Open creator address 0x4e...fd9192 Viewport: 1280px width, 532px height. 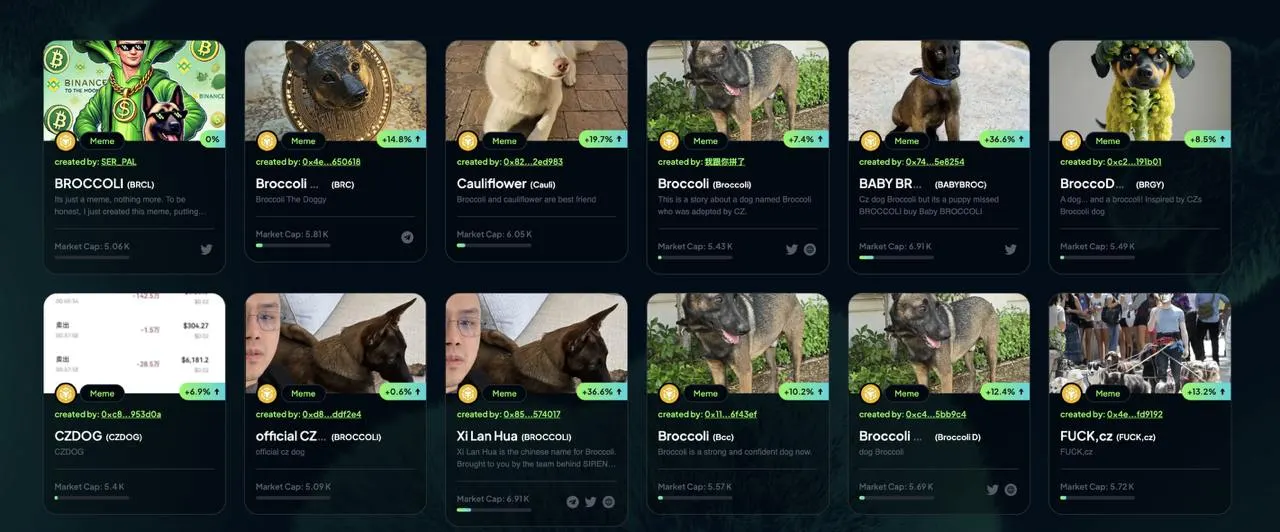coord(1134,414)
